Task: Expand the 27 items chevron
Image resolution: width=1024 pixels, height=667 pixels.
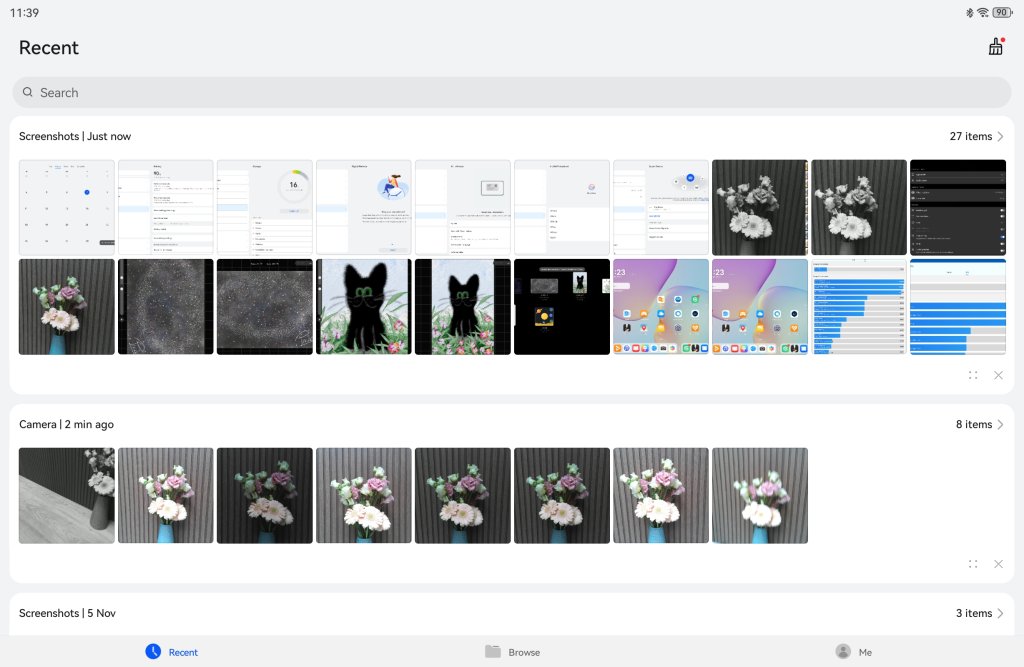Action: [1000, 136]
